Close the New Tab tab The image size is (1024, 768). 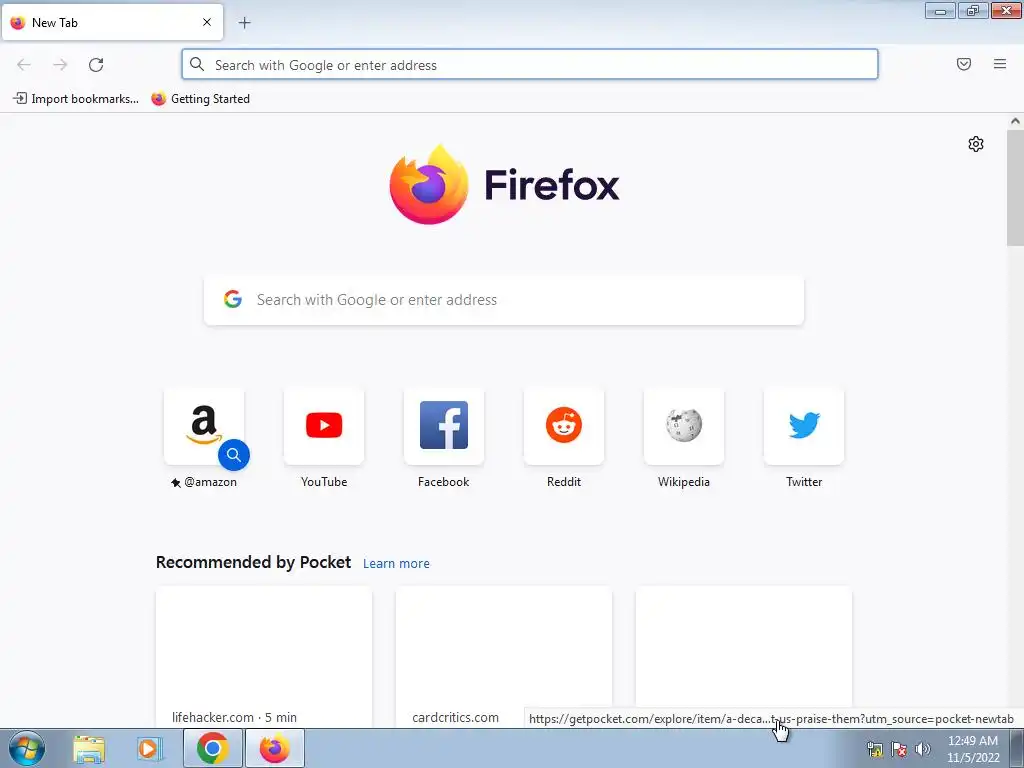(x=207, y=22)
